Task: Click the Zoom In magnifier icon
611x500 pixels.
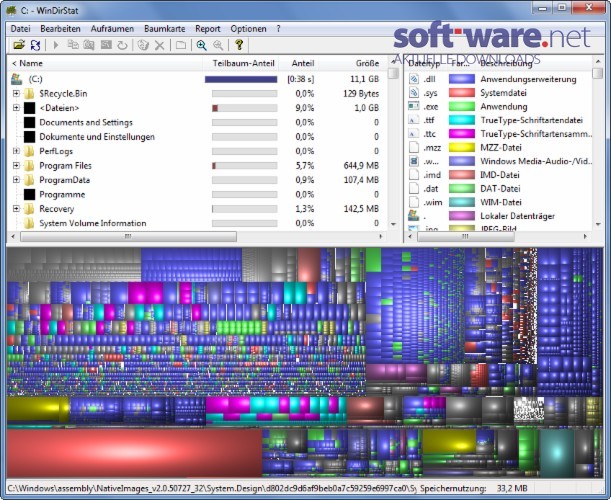Action: (201, 45)
